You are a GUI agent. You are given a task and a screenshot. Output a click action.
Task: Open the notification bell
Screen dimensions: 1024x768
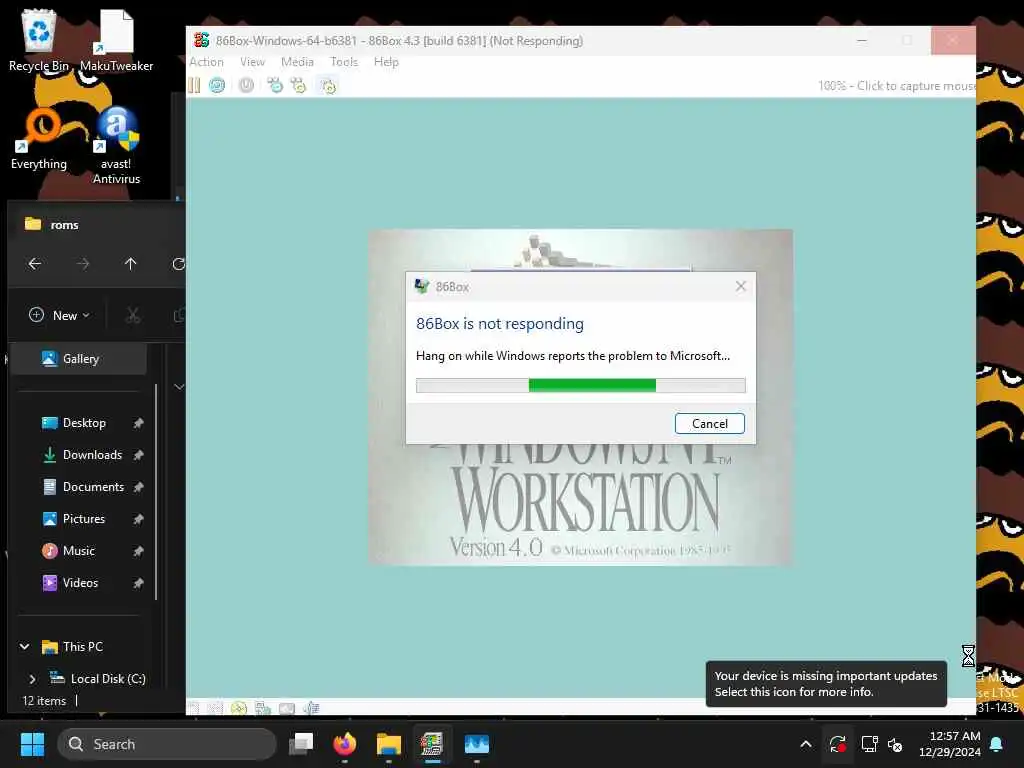(x=997, y=744)
